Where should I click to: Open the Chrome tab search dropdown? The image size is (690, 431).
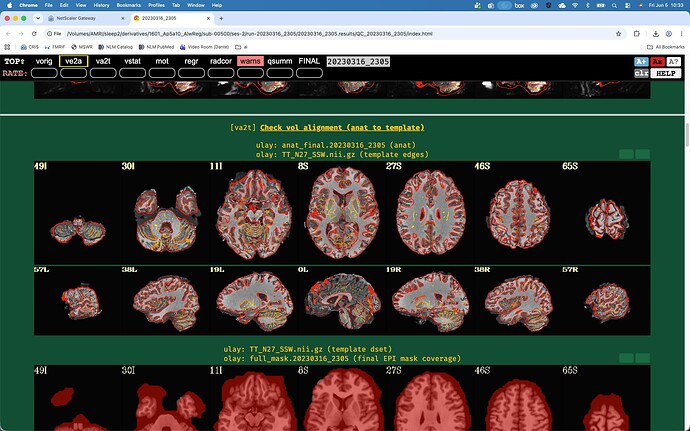point(38,18)
